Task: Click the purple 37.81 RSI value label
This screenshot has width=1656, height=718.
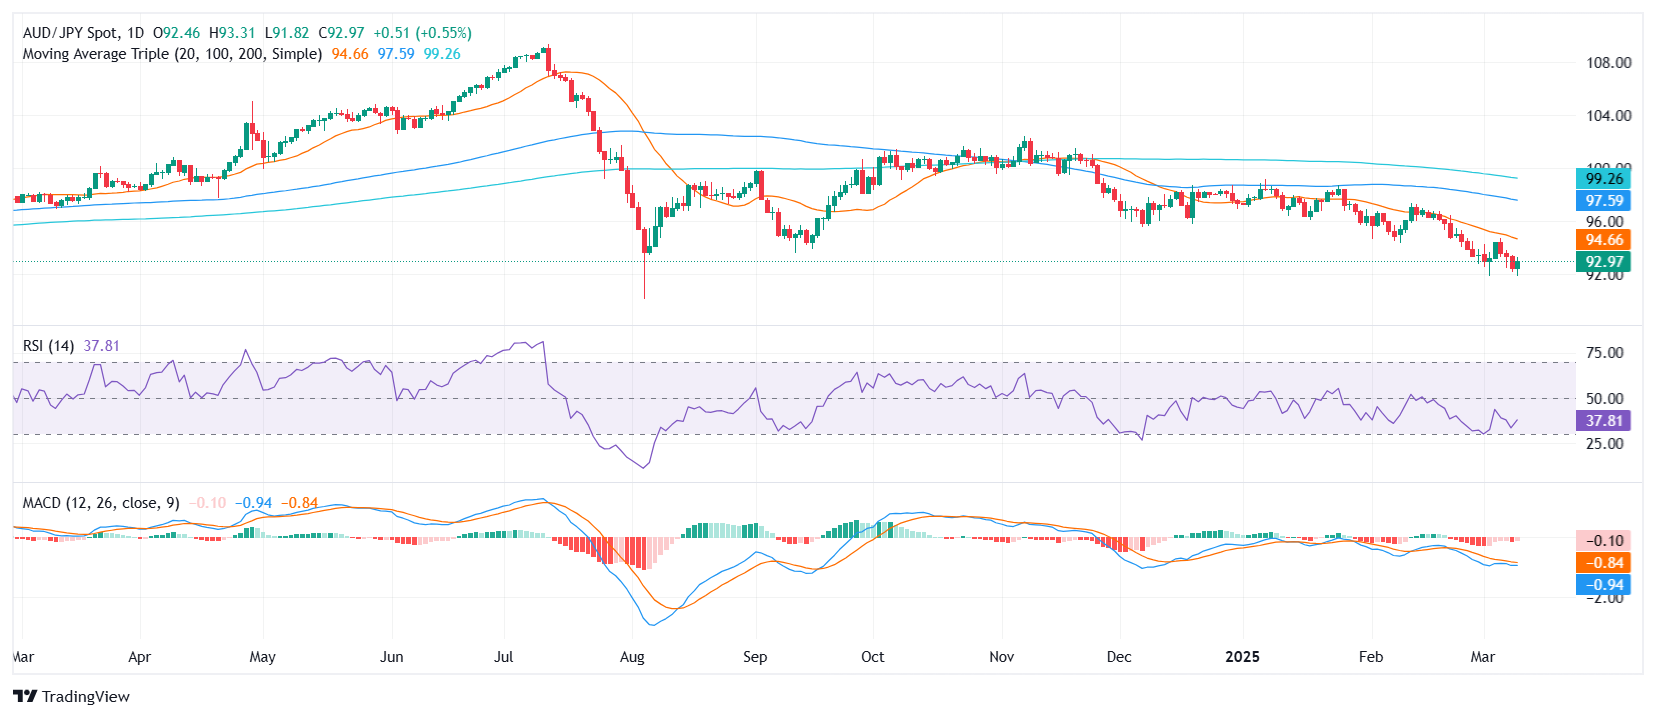Action: pyautogui.click(x=1603, y=421)
